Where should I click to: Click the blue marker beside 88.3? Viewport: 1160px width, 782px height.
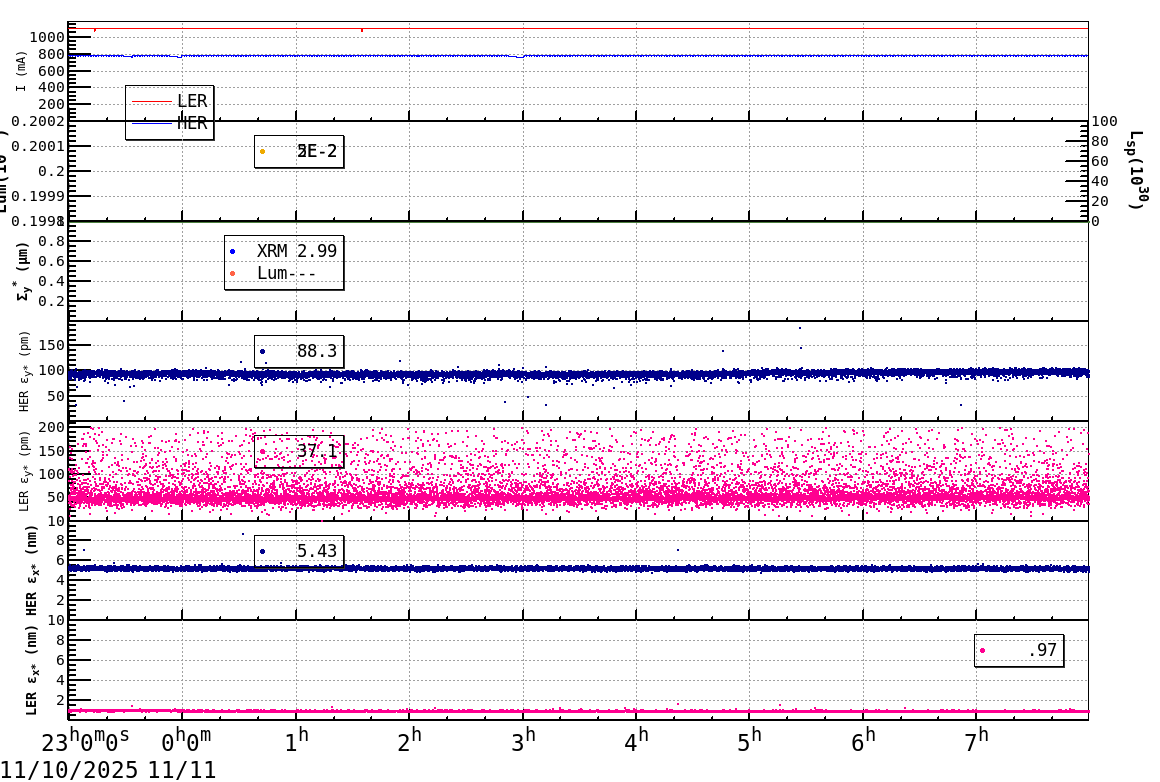tap(263, 351)
